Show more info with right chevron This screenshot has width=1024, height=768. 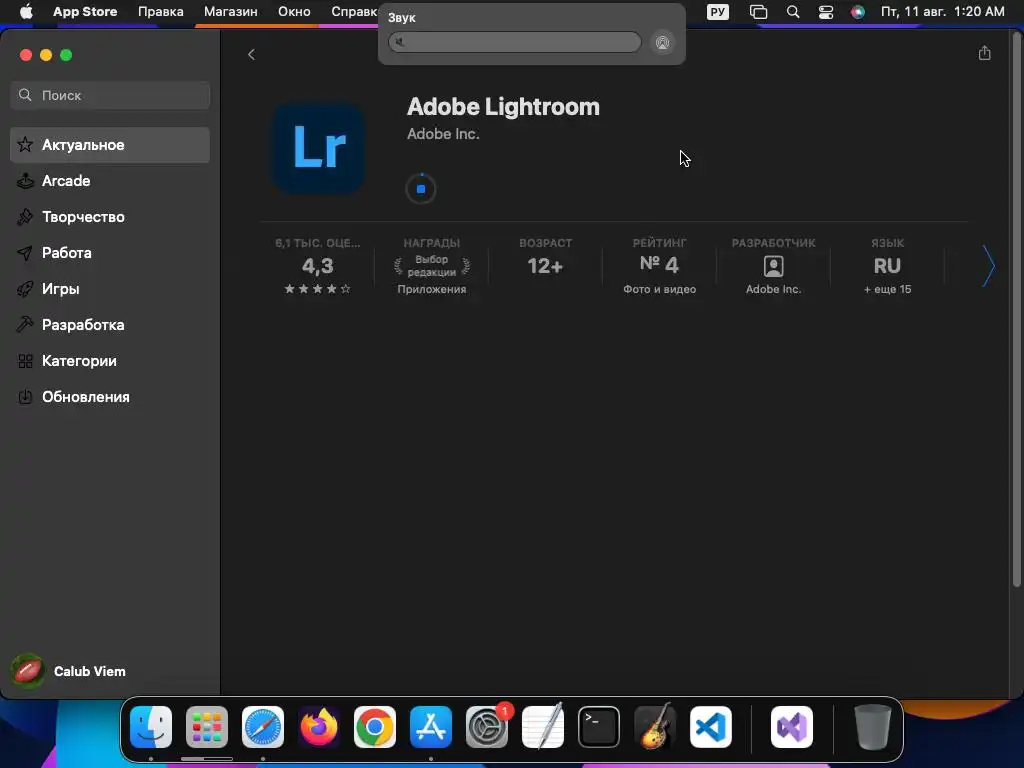point(989,266)
